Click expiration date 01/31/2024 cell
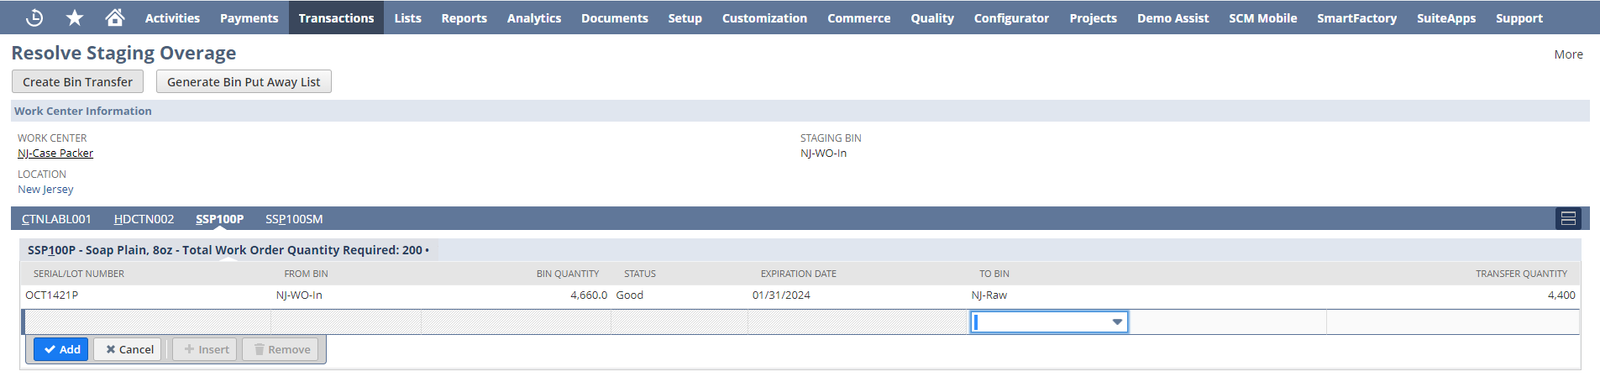 782,295
